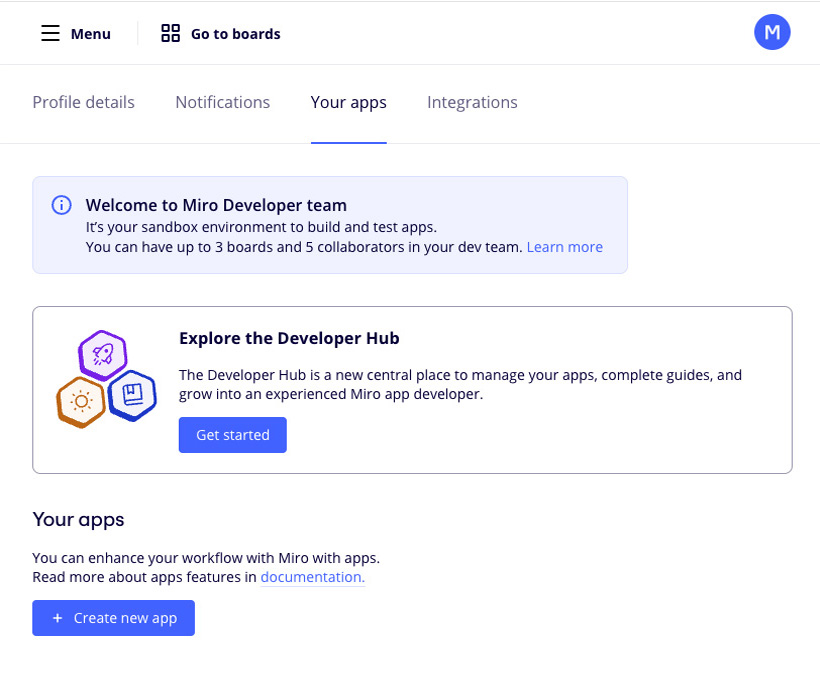Click the info icon in the welcome banner
Image resolution: width=820 pixels, height=700 pixels.
[61, 205]
